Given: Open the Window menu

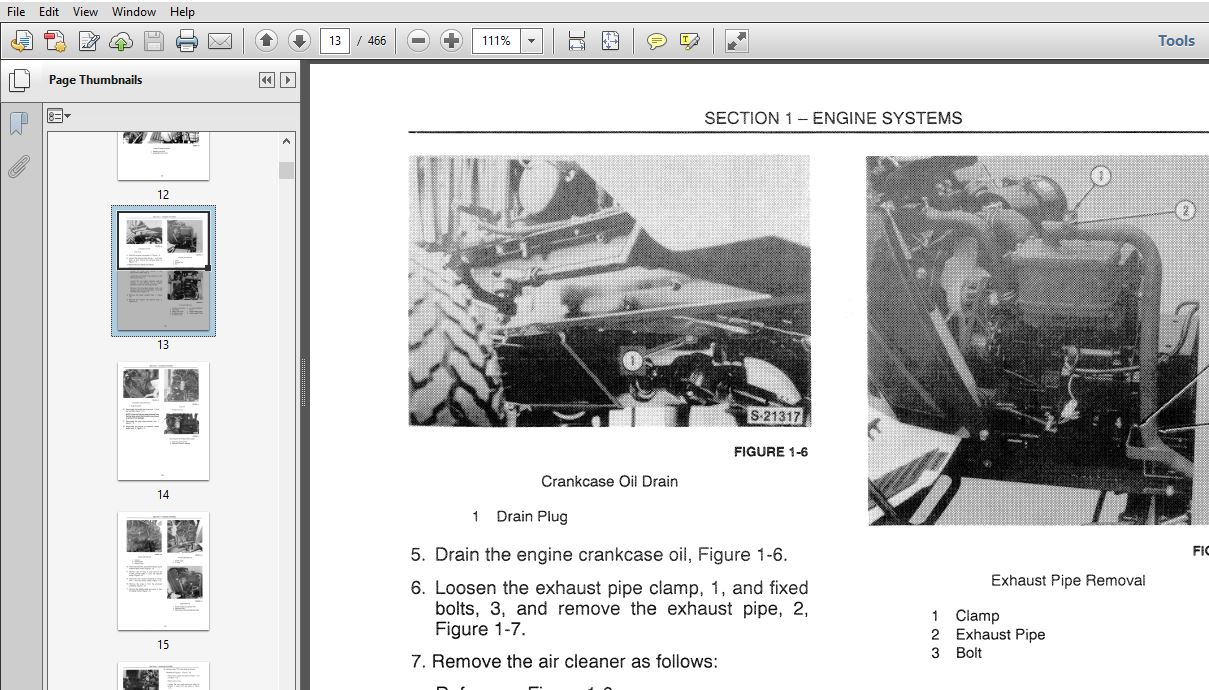Looking at the screenshot, I should (134, 12).
